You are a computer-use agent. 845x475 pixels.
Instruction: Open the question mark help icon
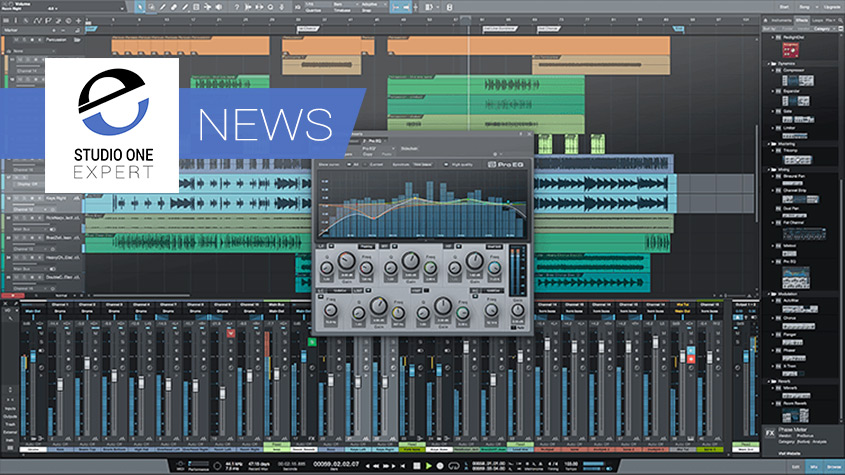click(236, 7)
